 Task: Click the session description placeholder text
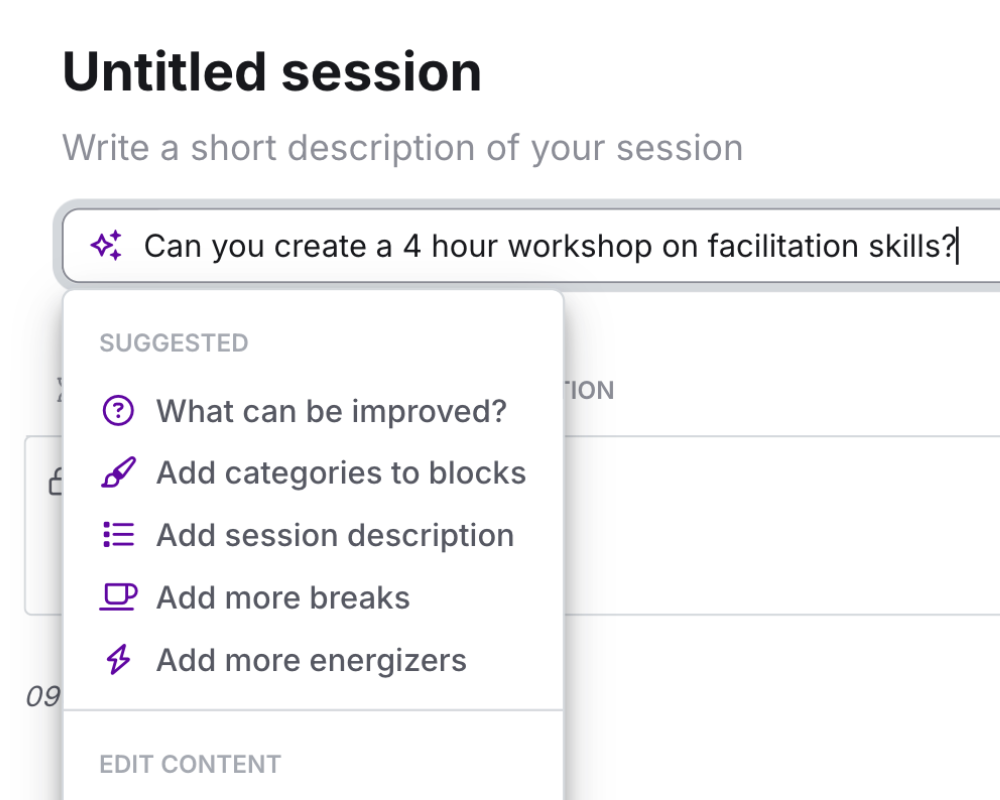(x=402, y=148)
